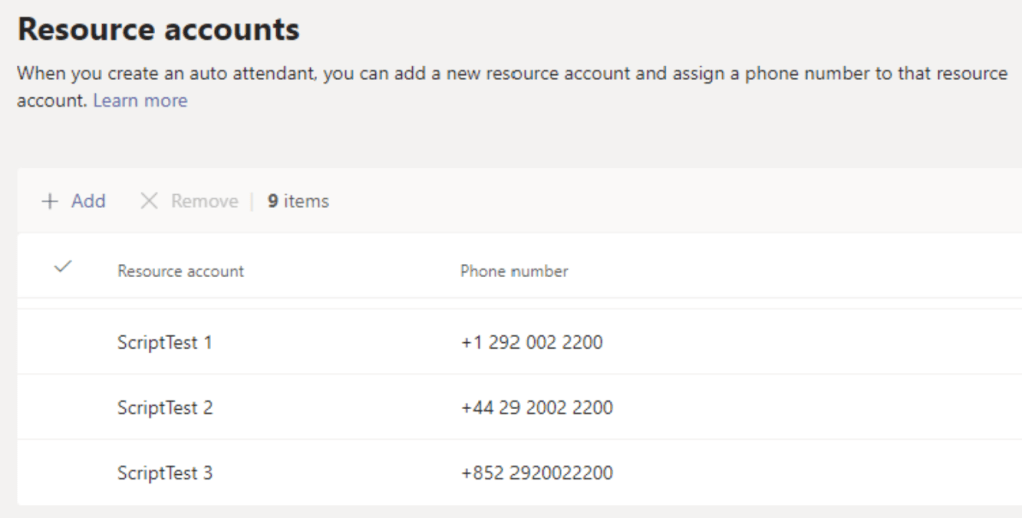Image resolution: width=1022 pixels, height=518 pixels.
Task: Click phone number +1 292 002 2200
Action: (531, 343)
